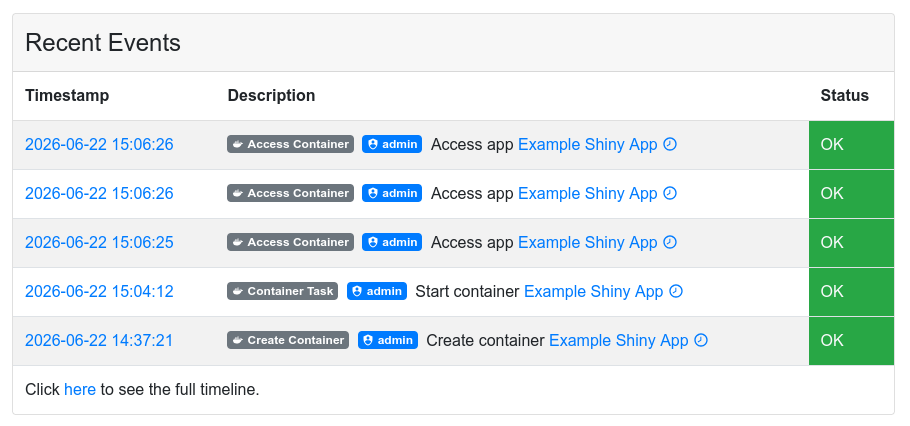This screenshot has height=426, width=910.
Task: Click clock icon in Create container row
Action: tap(701, 340)
